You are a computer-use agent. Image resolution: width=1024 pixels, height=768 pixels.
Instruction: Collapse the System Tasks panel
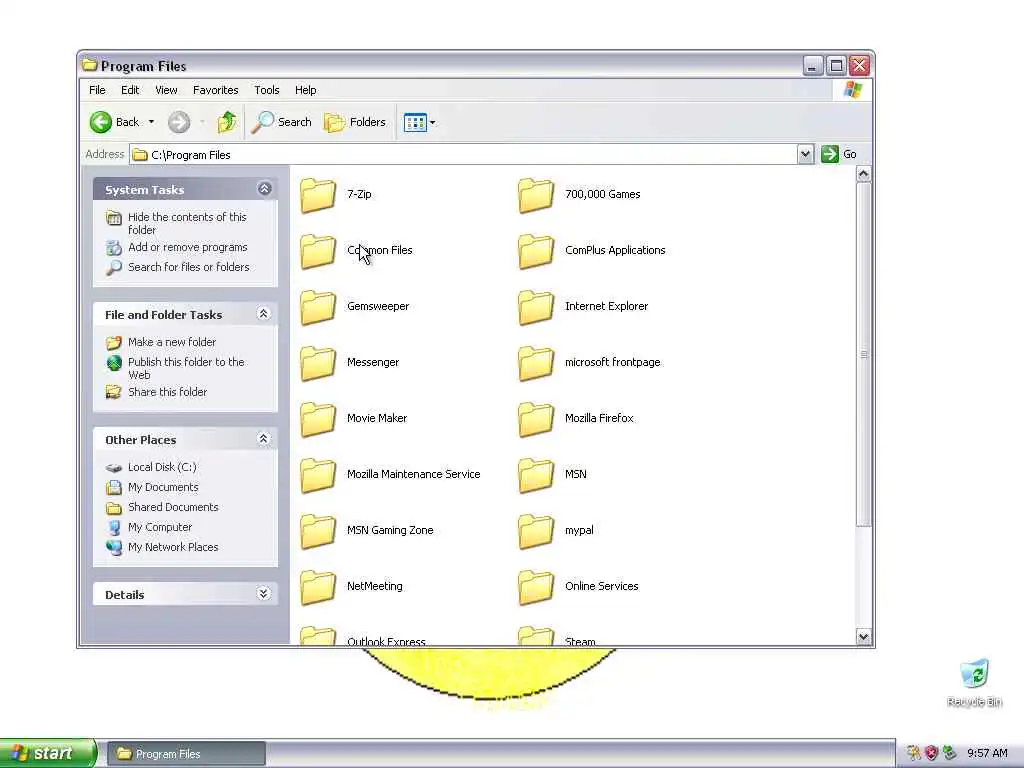tap(264, 189)
